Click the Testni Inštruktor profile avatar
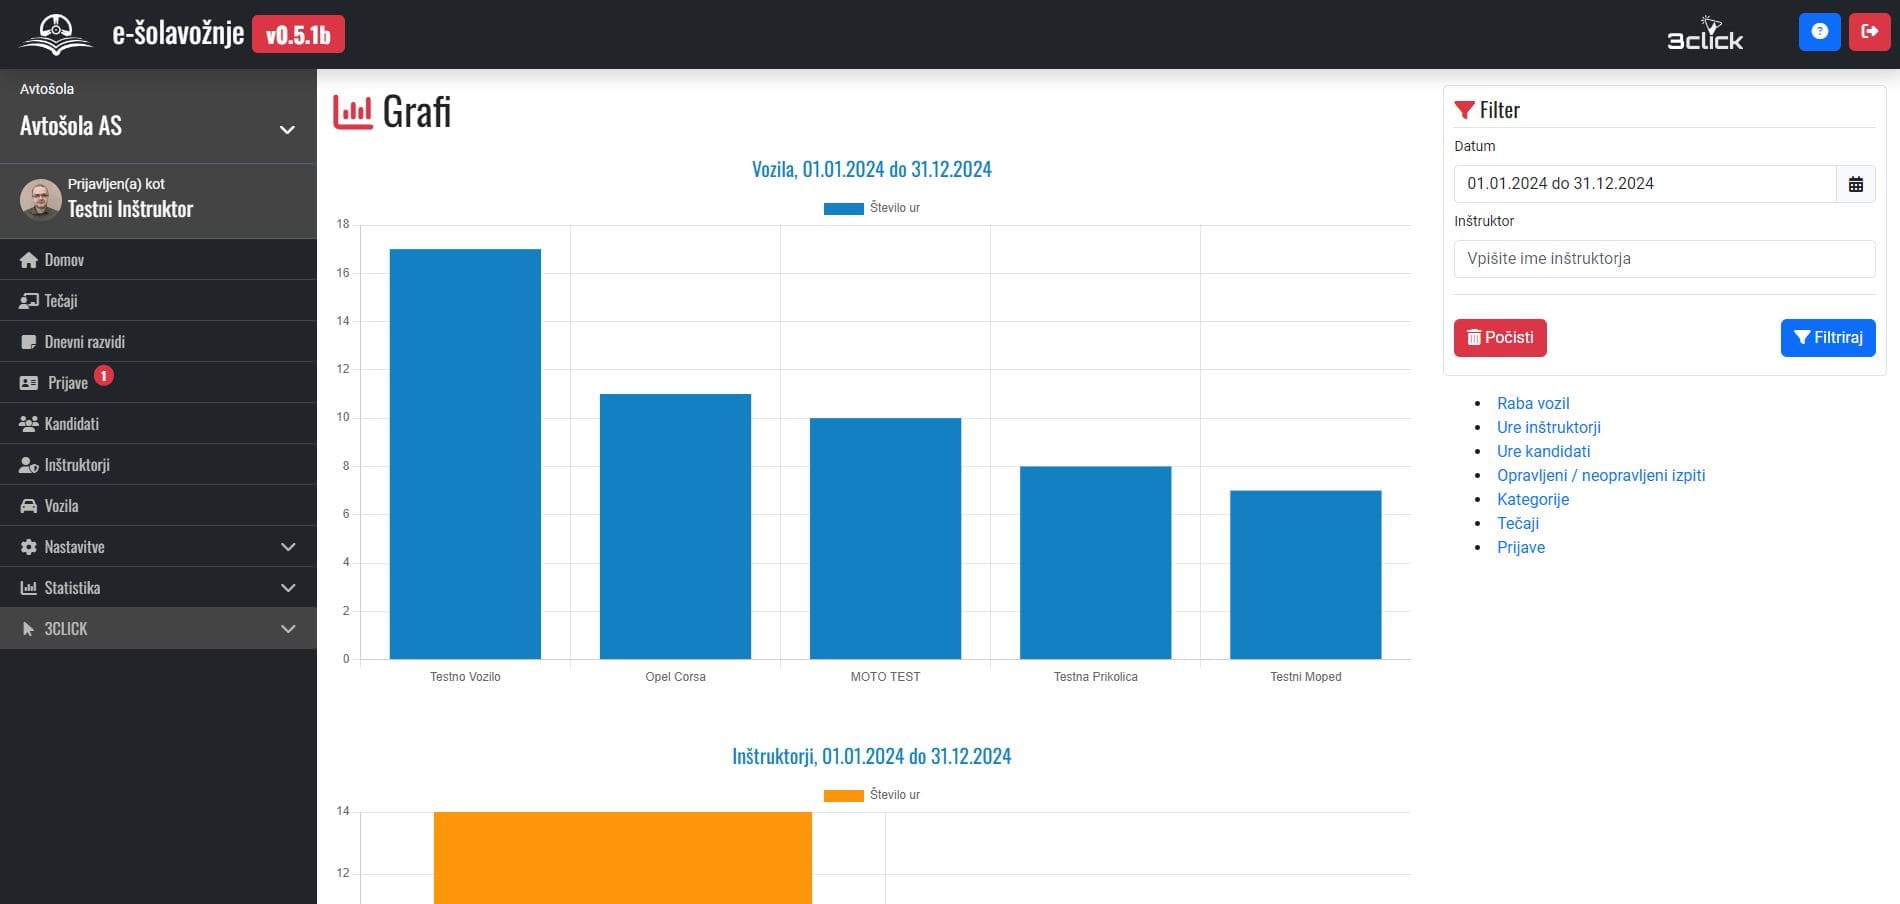 click(41, 200)
